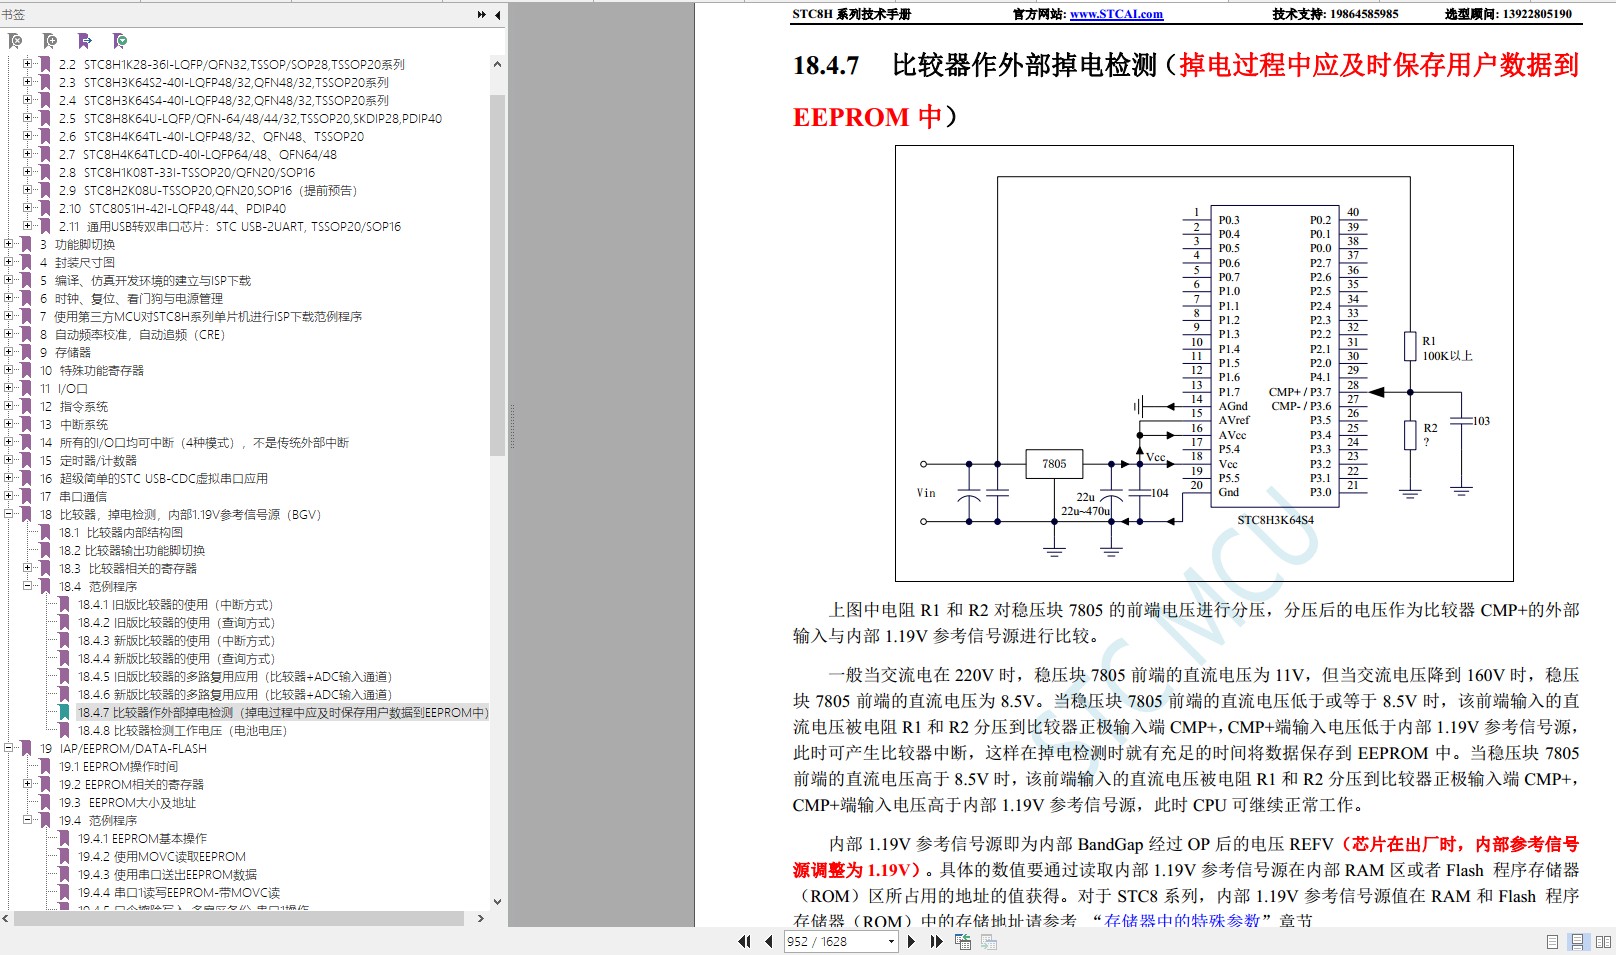Expand section 18.3 比较器相关的寄存器
Screen dimensions: 1616x955
coord(28,568)
